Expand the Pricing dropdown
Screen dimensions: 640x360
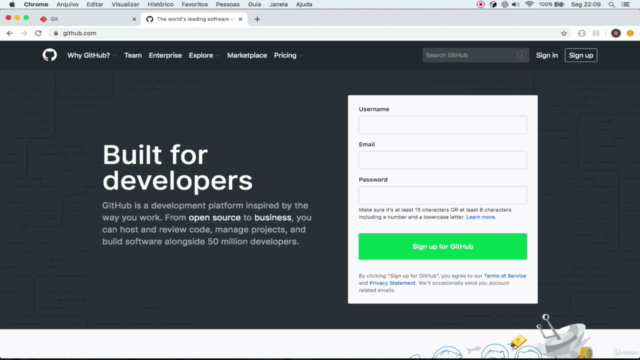(x=288, y=55)
